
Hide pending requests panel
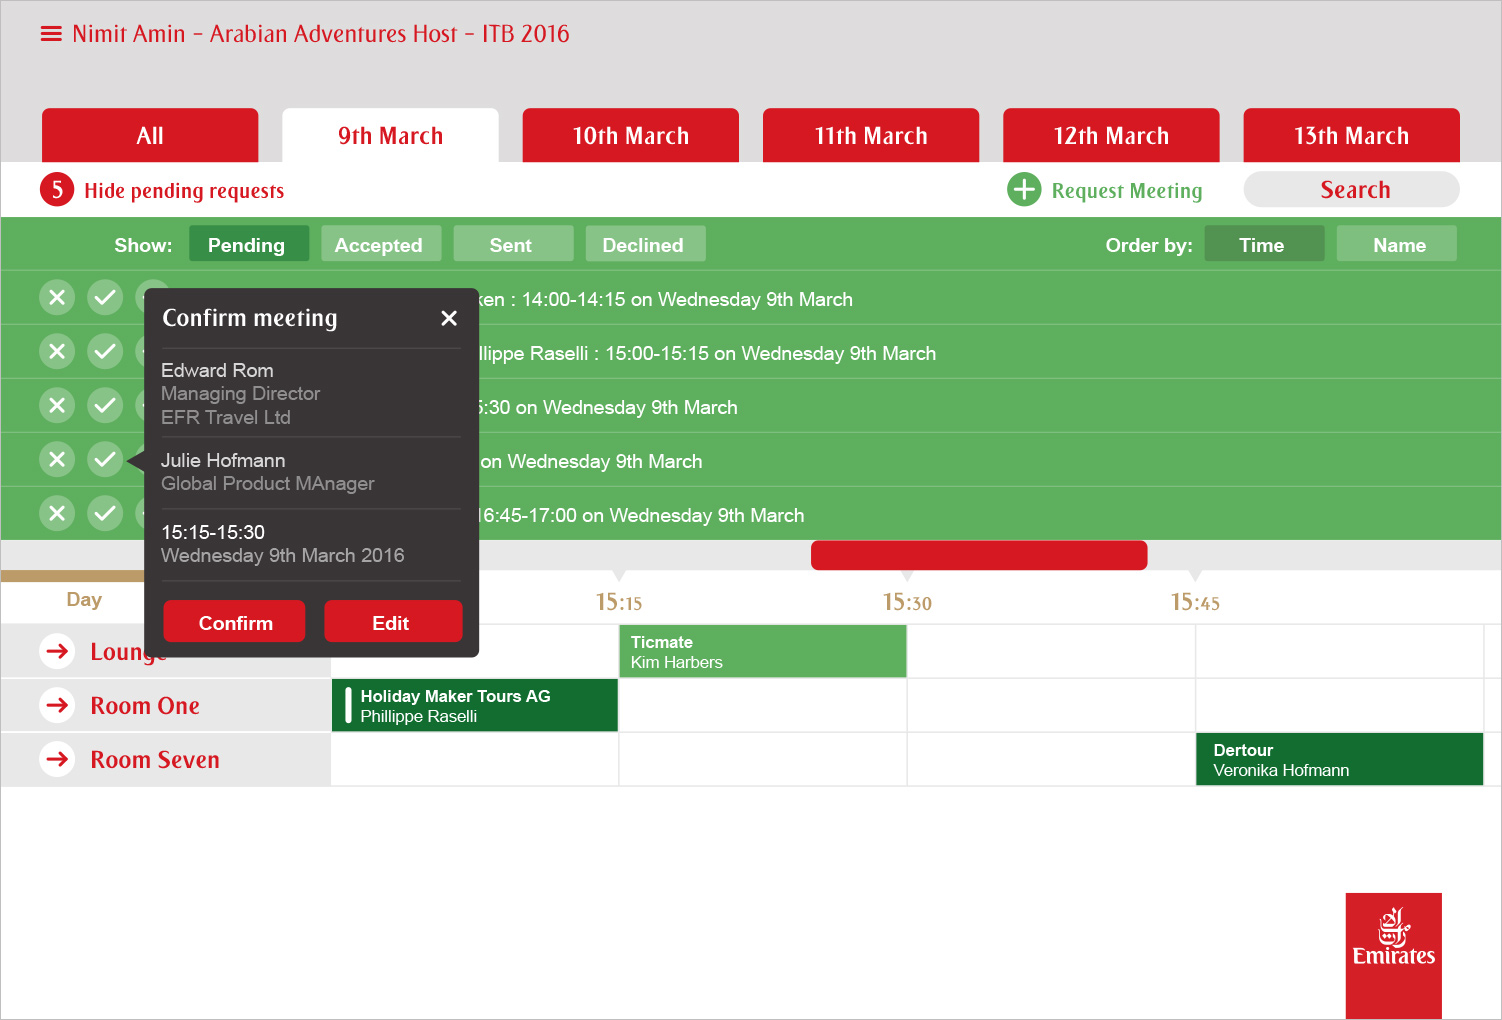pos(184,190)
